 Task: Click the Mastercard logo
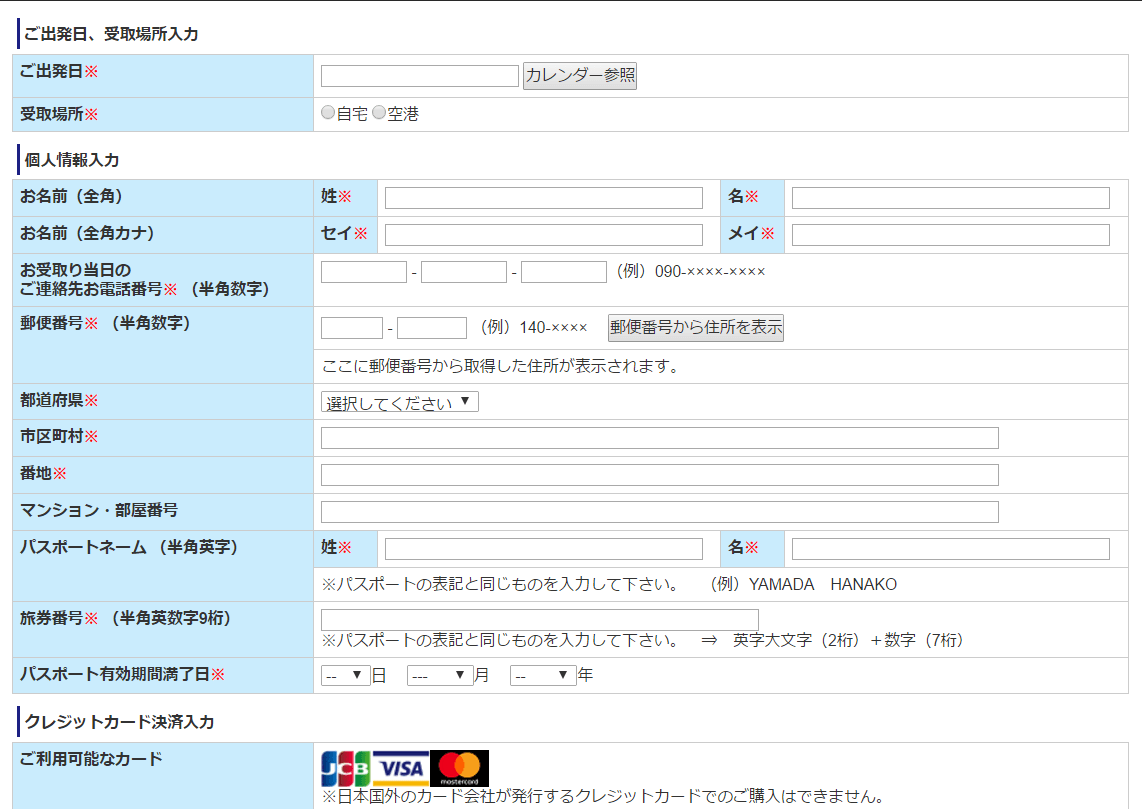tap(460, 768)
